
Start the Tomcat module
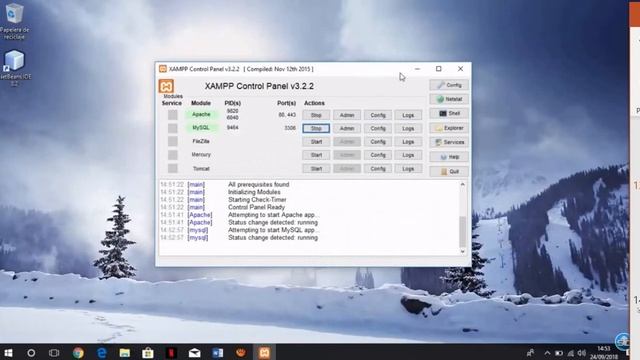click(316, 169)
